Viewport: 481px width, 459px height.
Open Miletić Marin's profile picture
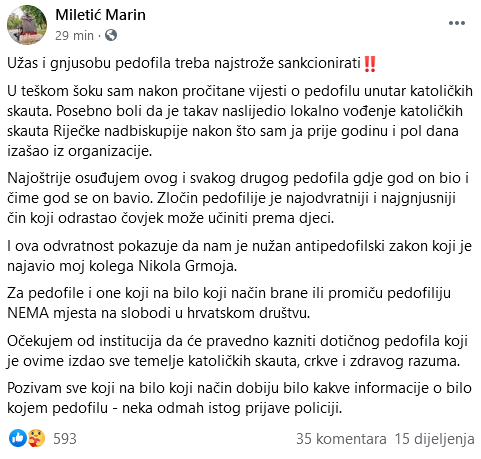[27, 25]
